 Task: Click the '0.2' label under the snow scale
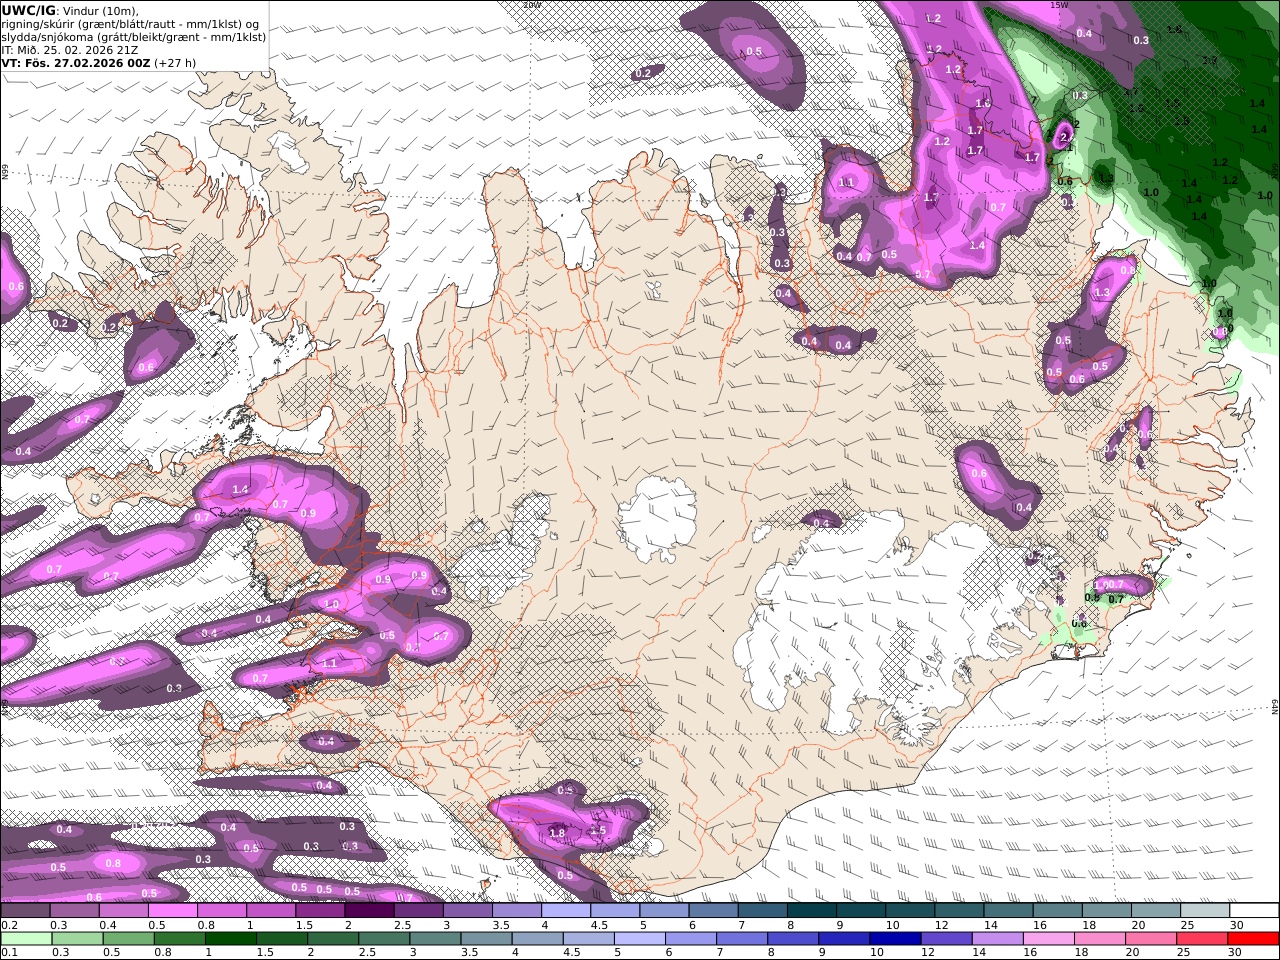[7, 925]
